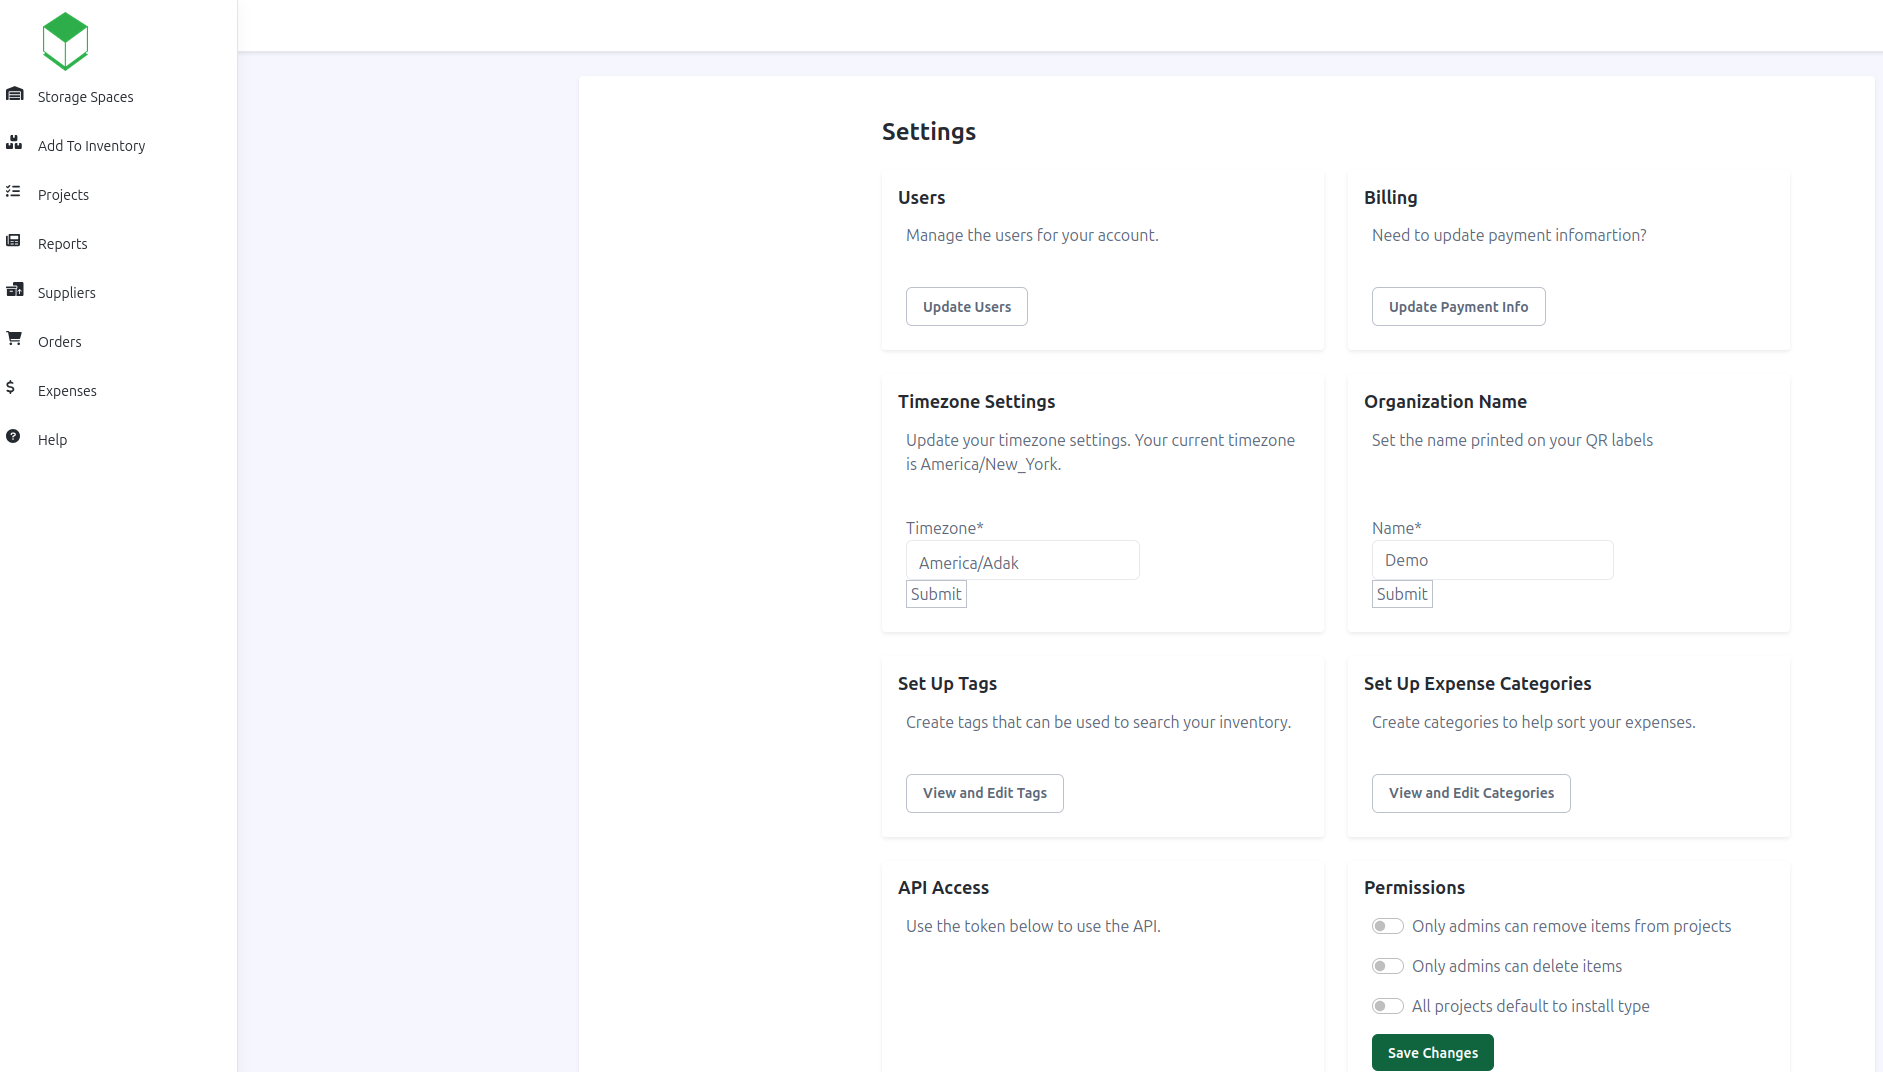Click the 'Organization Name' card heading
Viewport: 1883px width, 1072px height.
click(x=1446, y=402)
